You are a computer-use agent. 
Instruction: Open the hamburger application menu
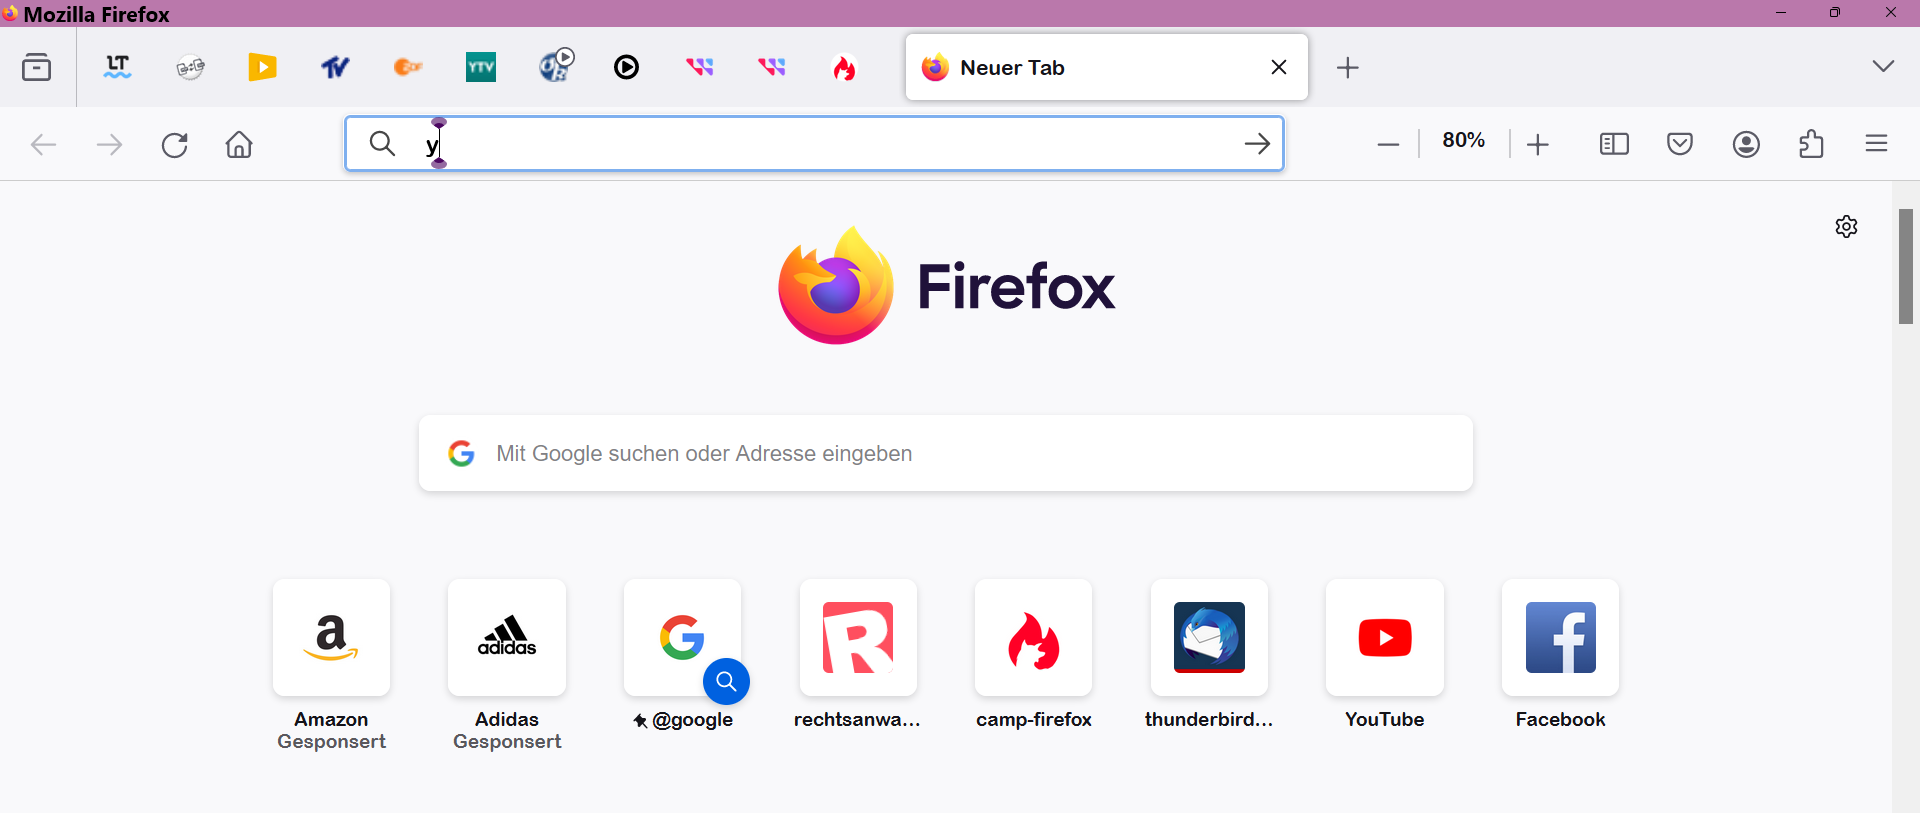pos(1876,145)
